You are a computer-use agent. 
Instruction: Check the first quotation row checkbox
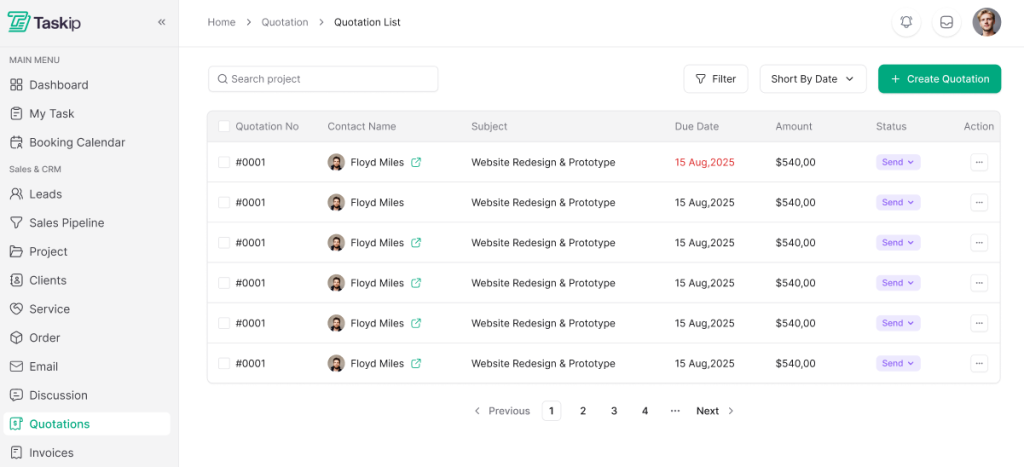[224, 162]
